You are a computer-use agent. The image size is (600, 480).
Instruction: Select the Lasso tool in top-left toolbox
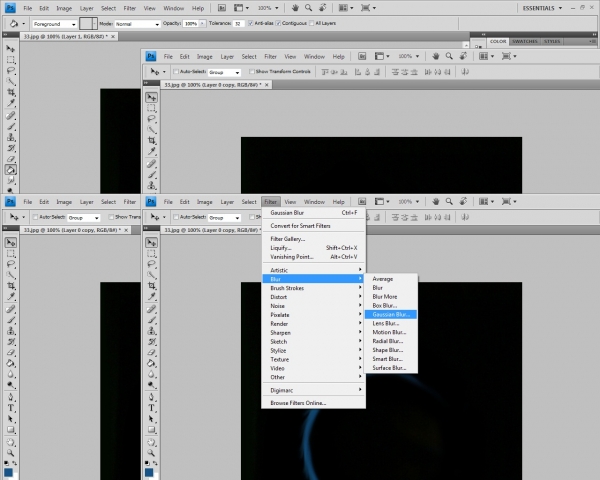pyautogui.click(x=11, y=70)
